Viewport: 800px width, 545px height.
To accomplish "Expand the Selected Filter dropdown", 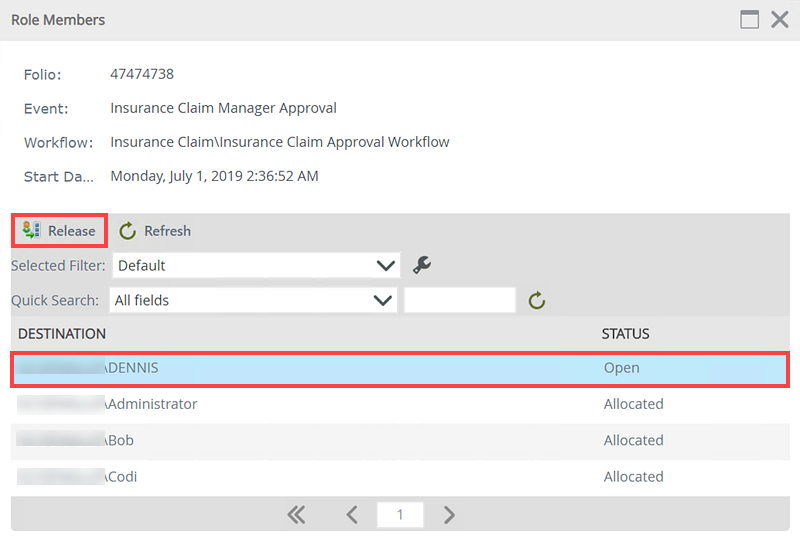I will (x=385, y=266).
